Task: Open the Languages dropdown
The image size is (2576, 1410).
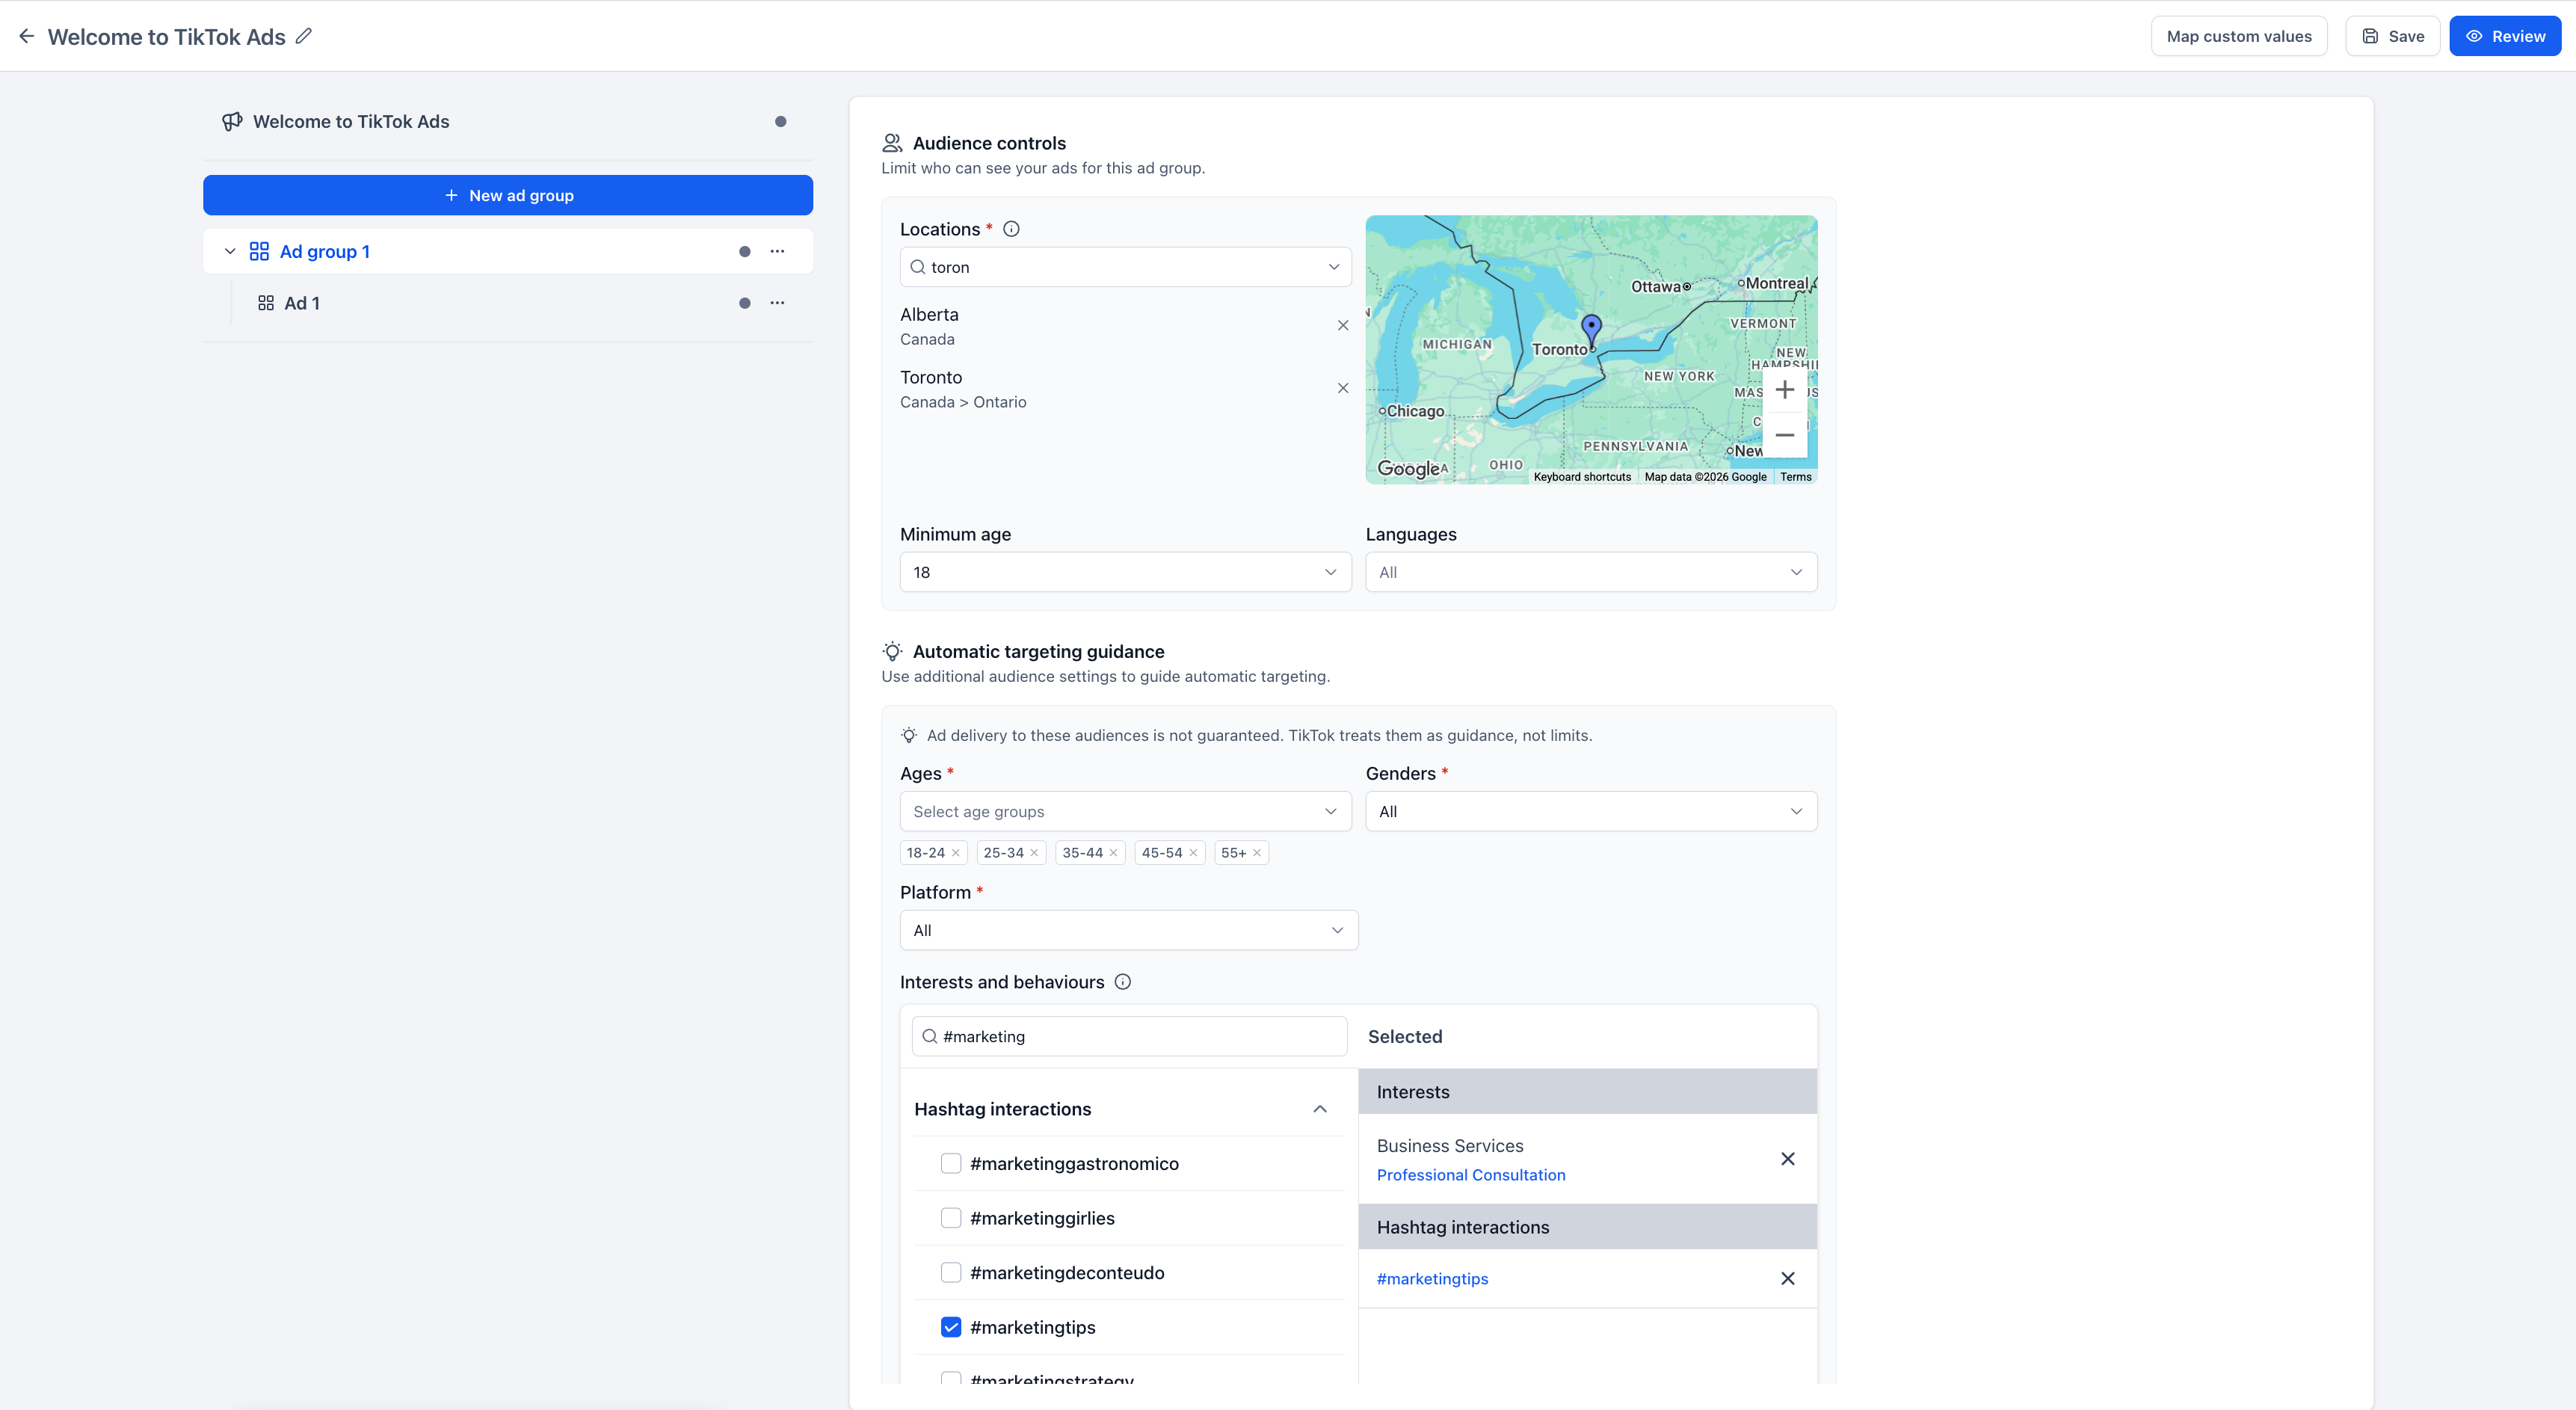Action: 1591,572
